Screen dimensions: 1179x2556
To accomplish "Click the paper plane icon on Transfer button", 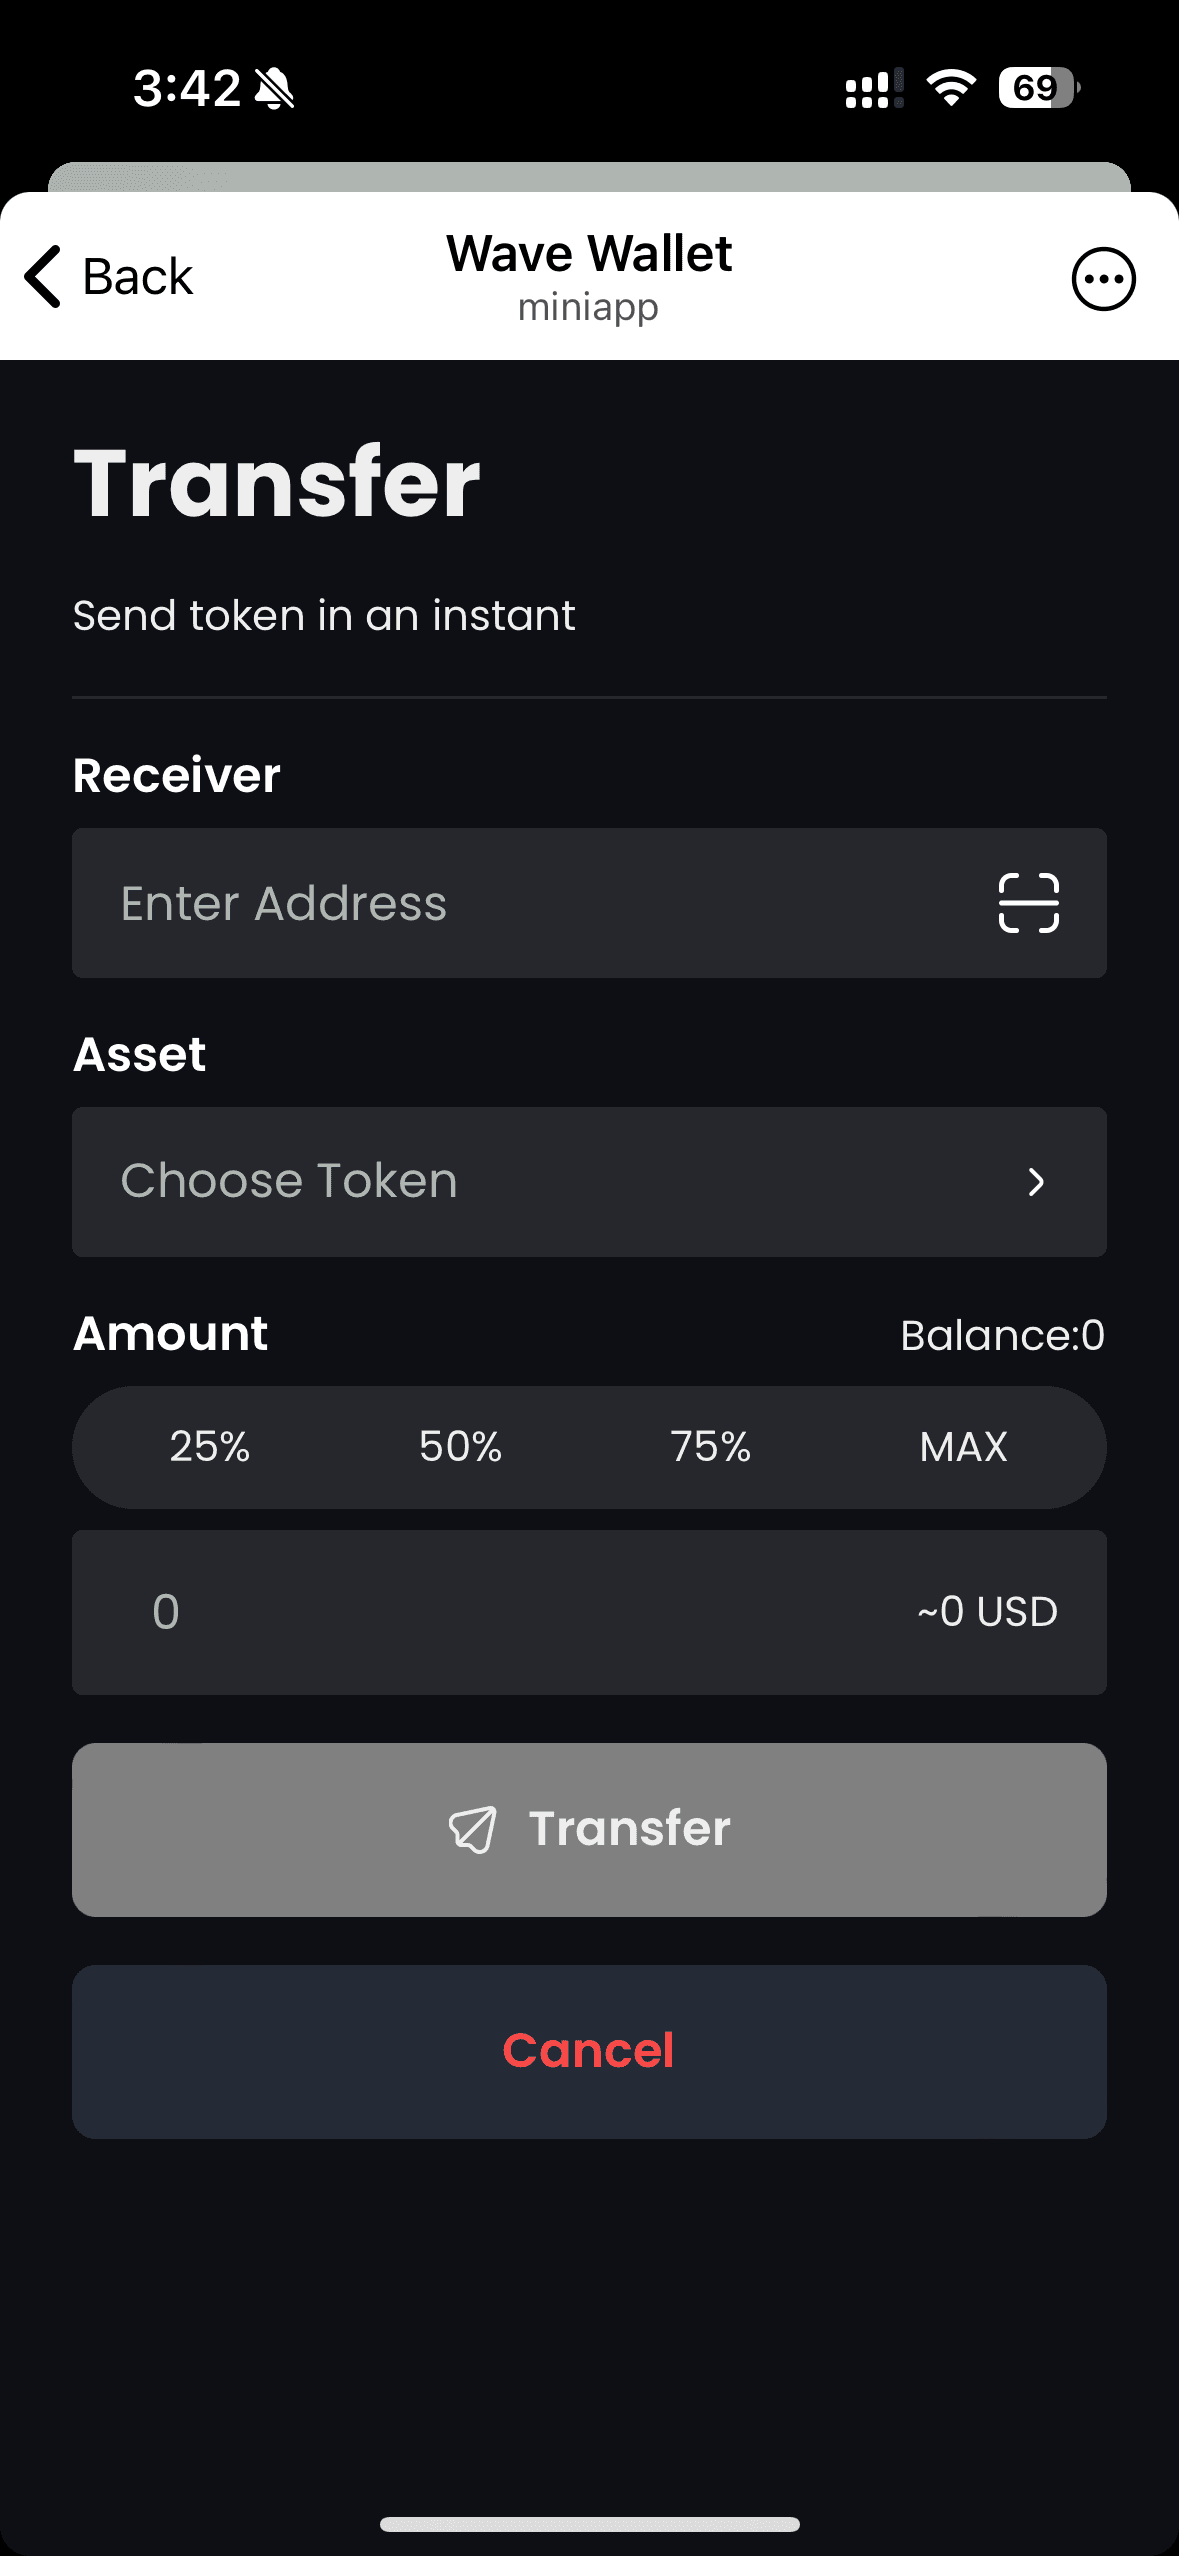I will [x=472, y=1830].
